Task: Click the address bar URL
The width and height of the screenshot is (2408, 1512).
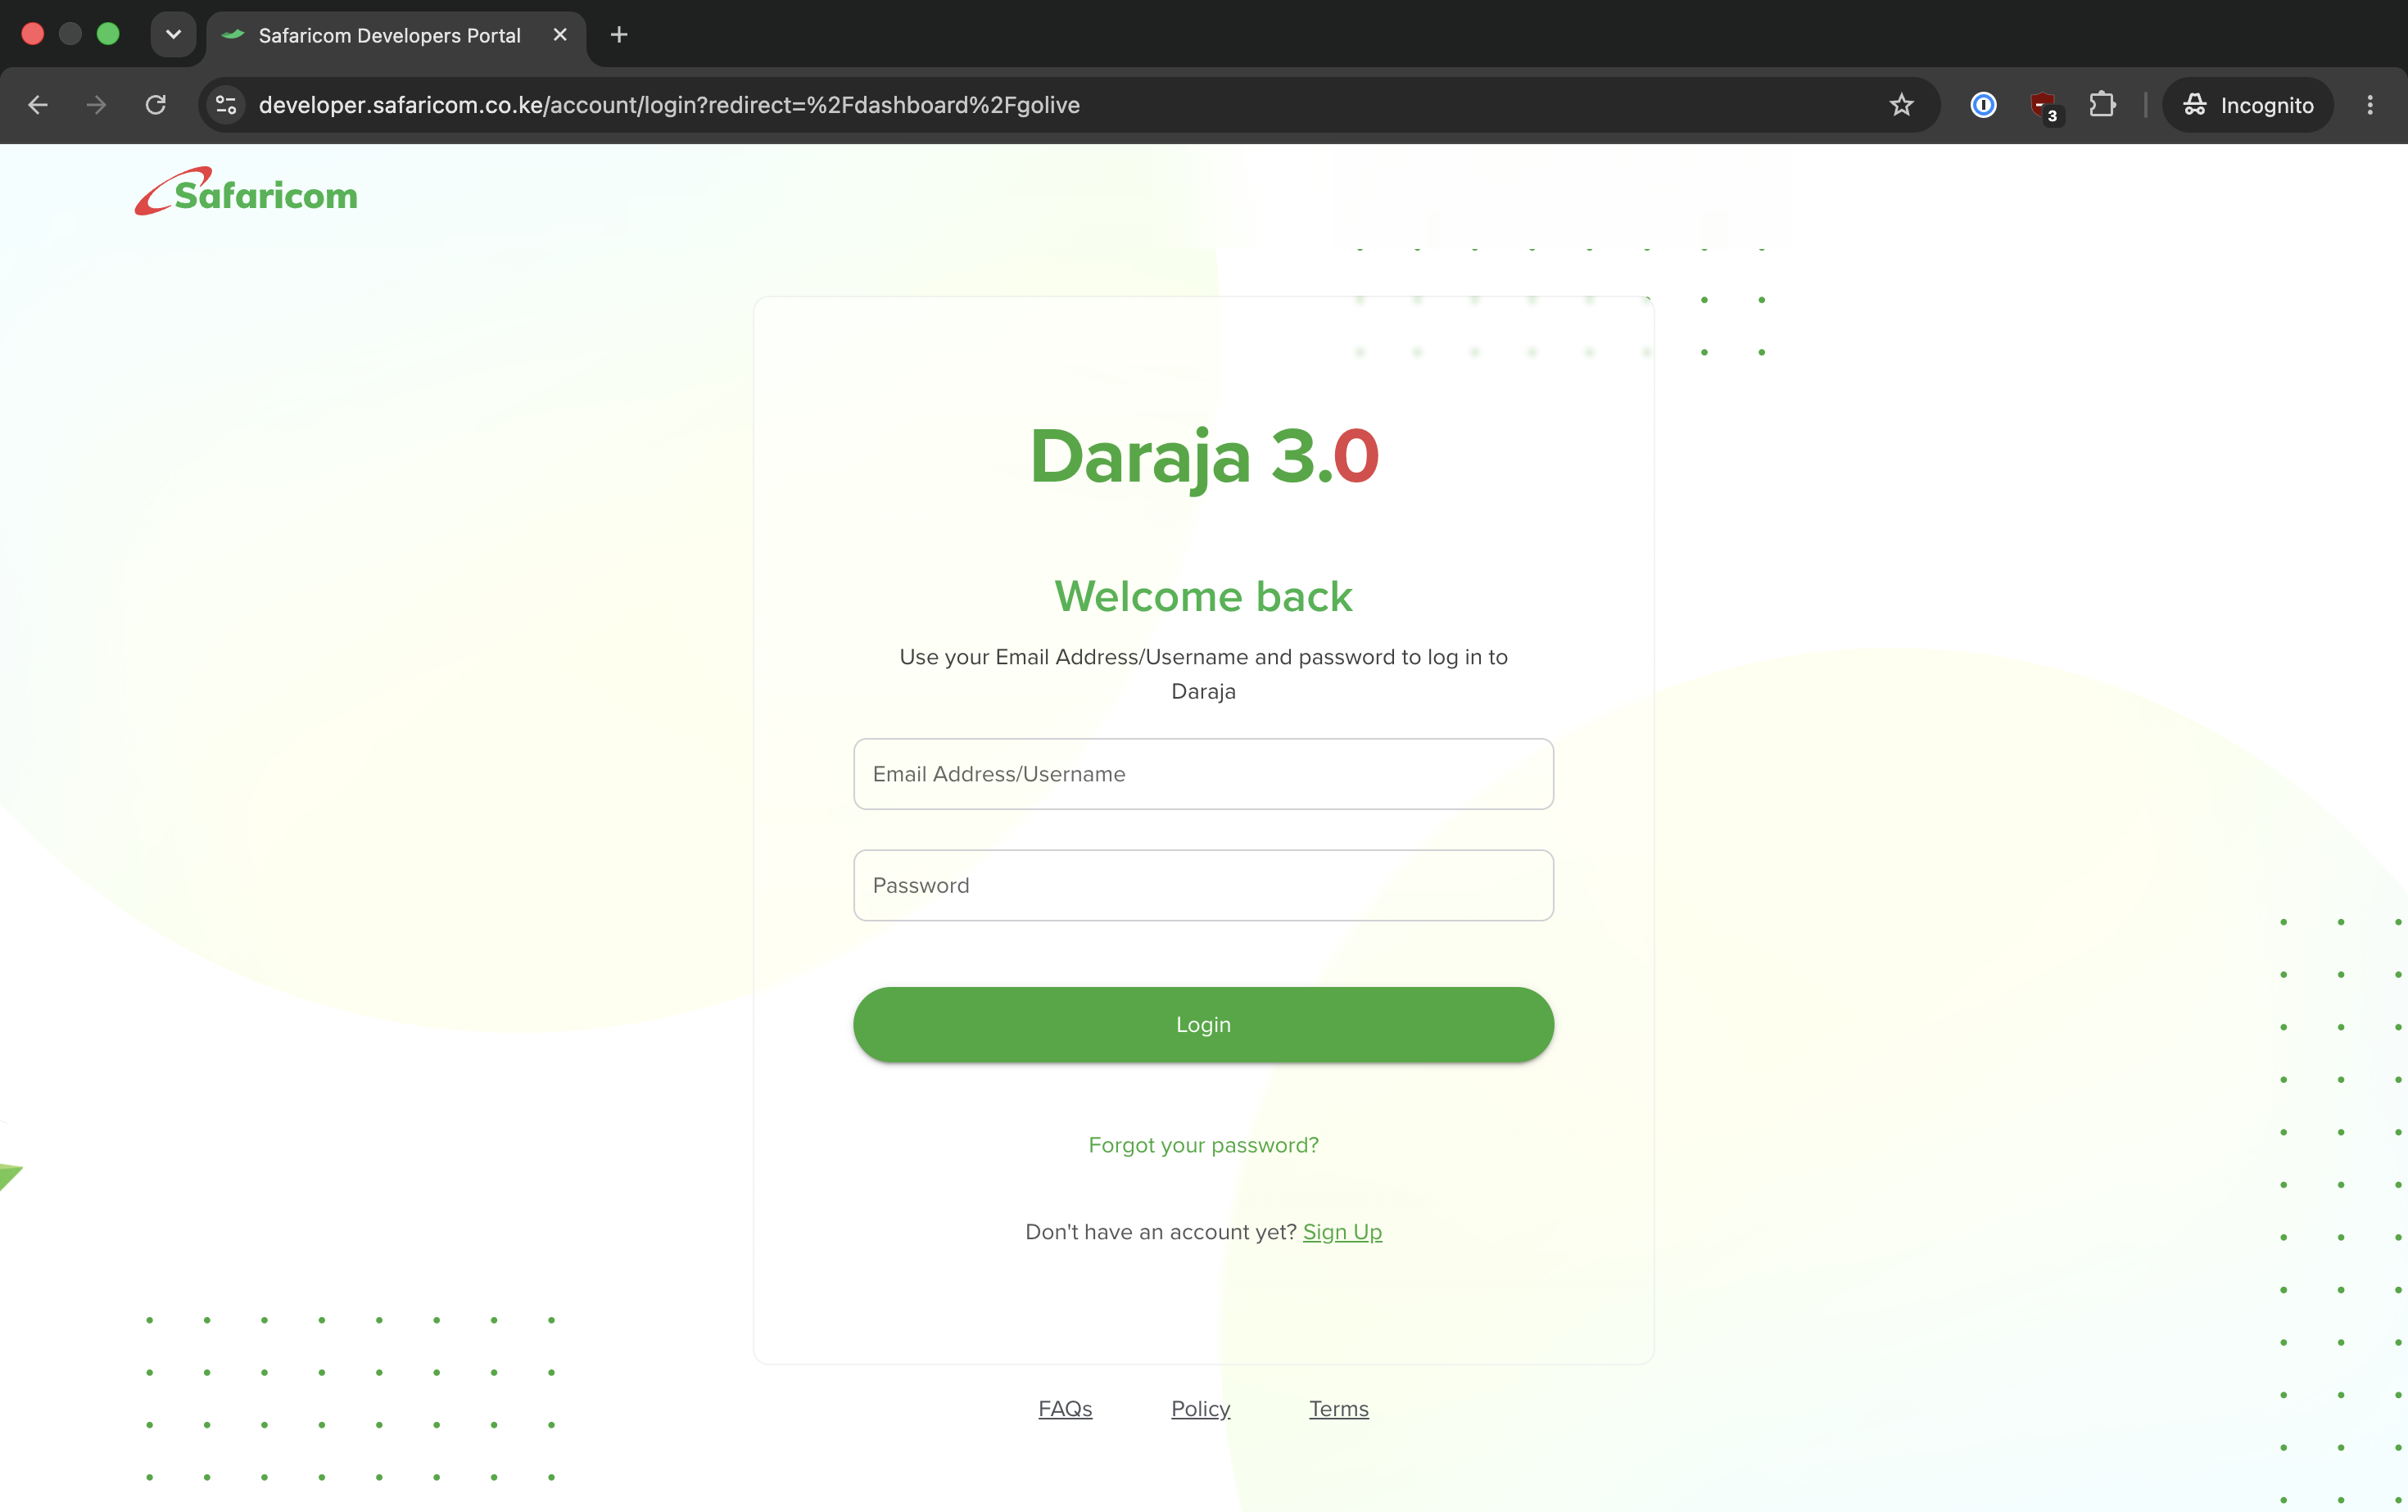Action: (669, 105)
